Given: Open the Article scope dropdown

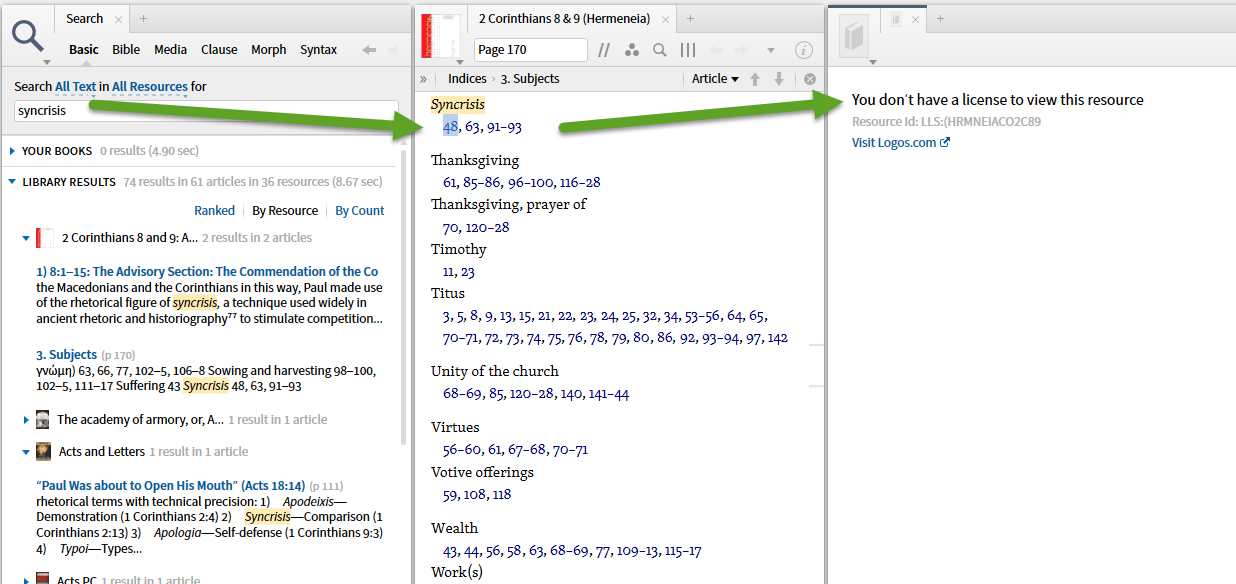Looking at the screenshot, I should click(715, 78).
